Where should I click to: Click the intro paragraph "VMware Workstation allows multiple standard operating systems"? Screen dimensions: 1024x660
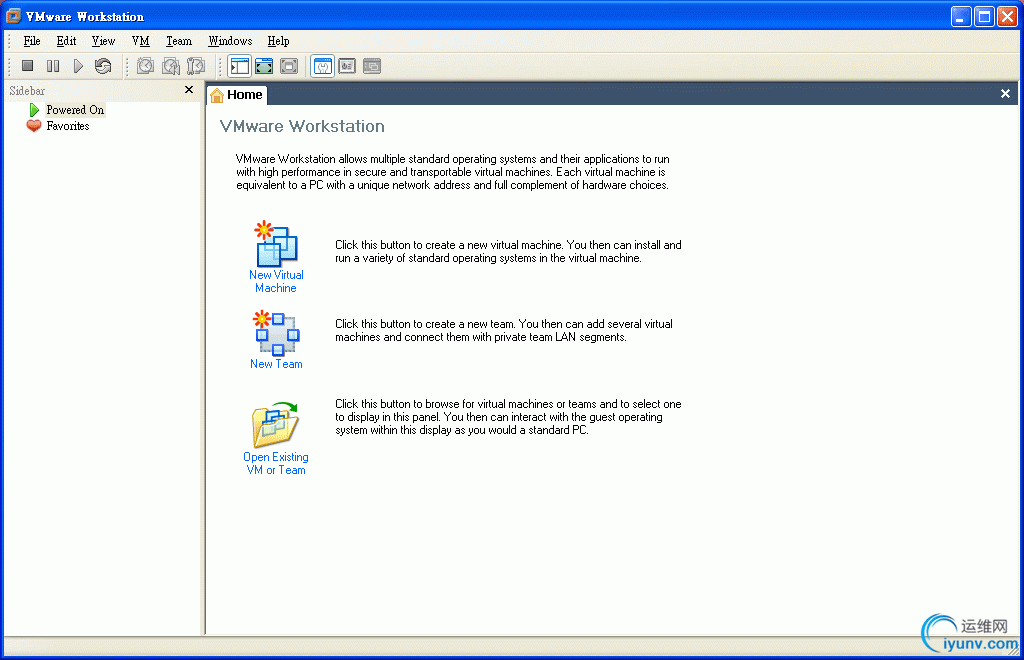coord(453,172)
